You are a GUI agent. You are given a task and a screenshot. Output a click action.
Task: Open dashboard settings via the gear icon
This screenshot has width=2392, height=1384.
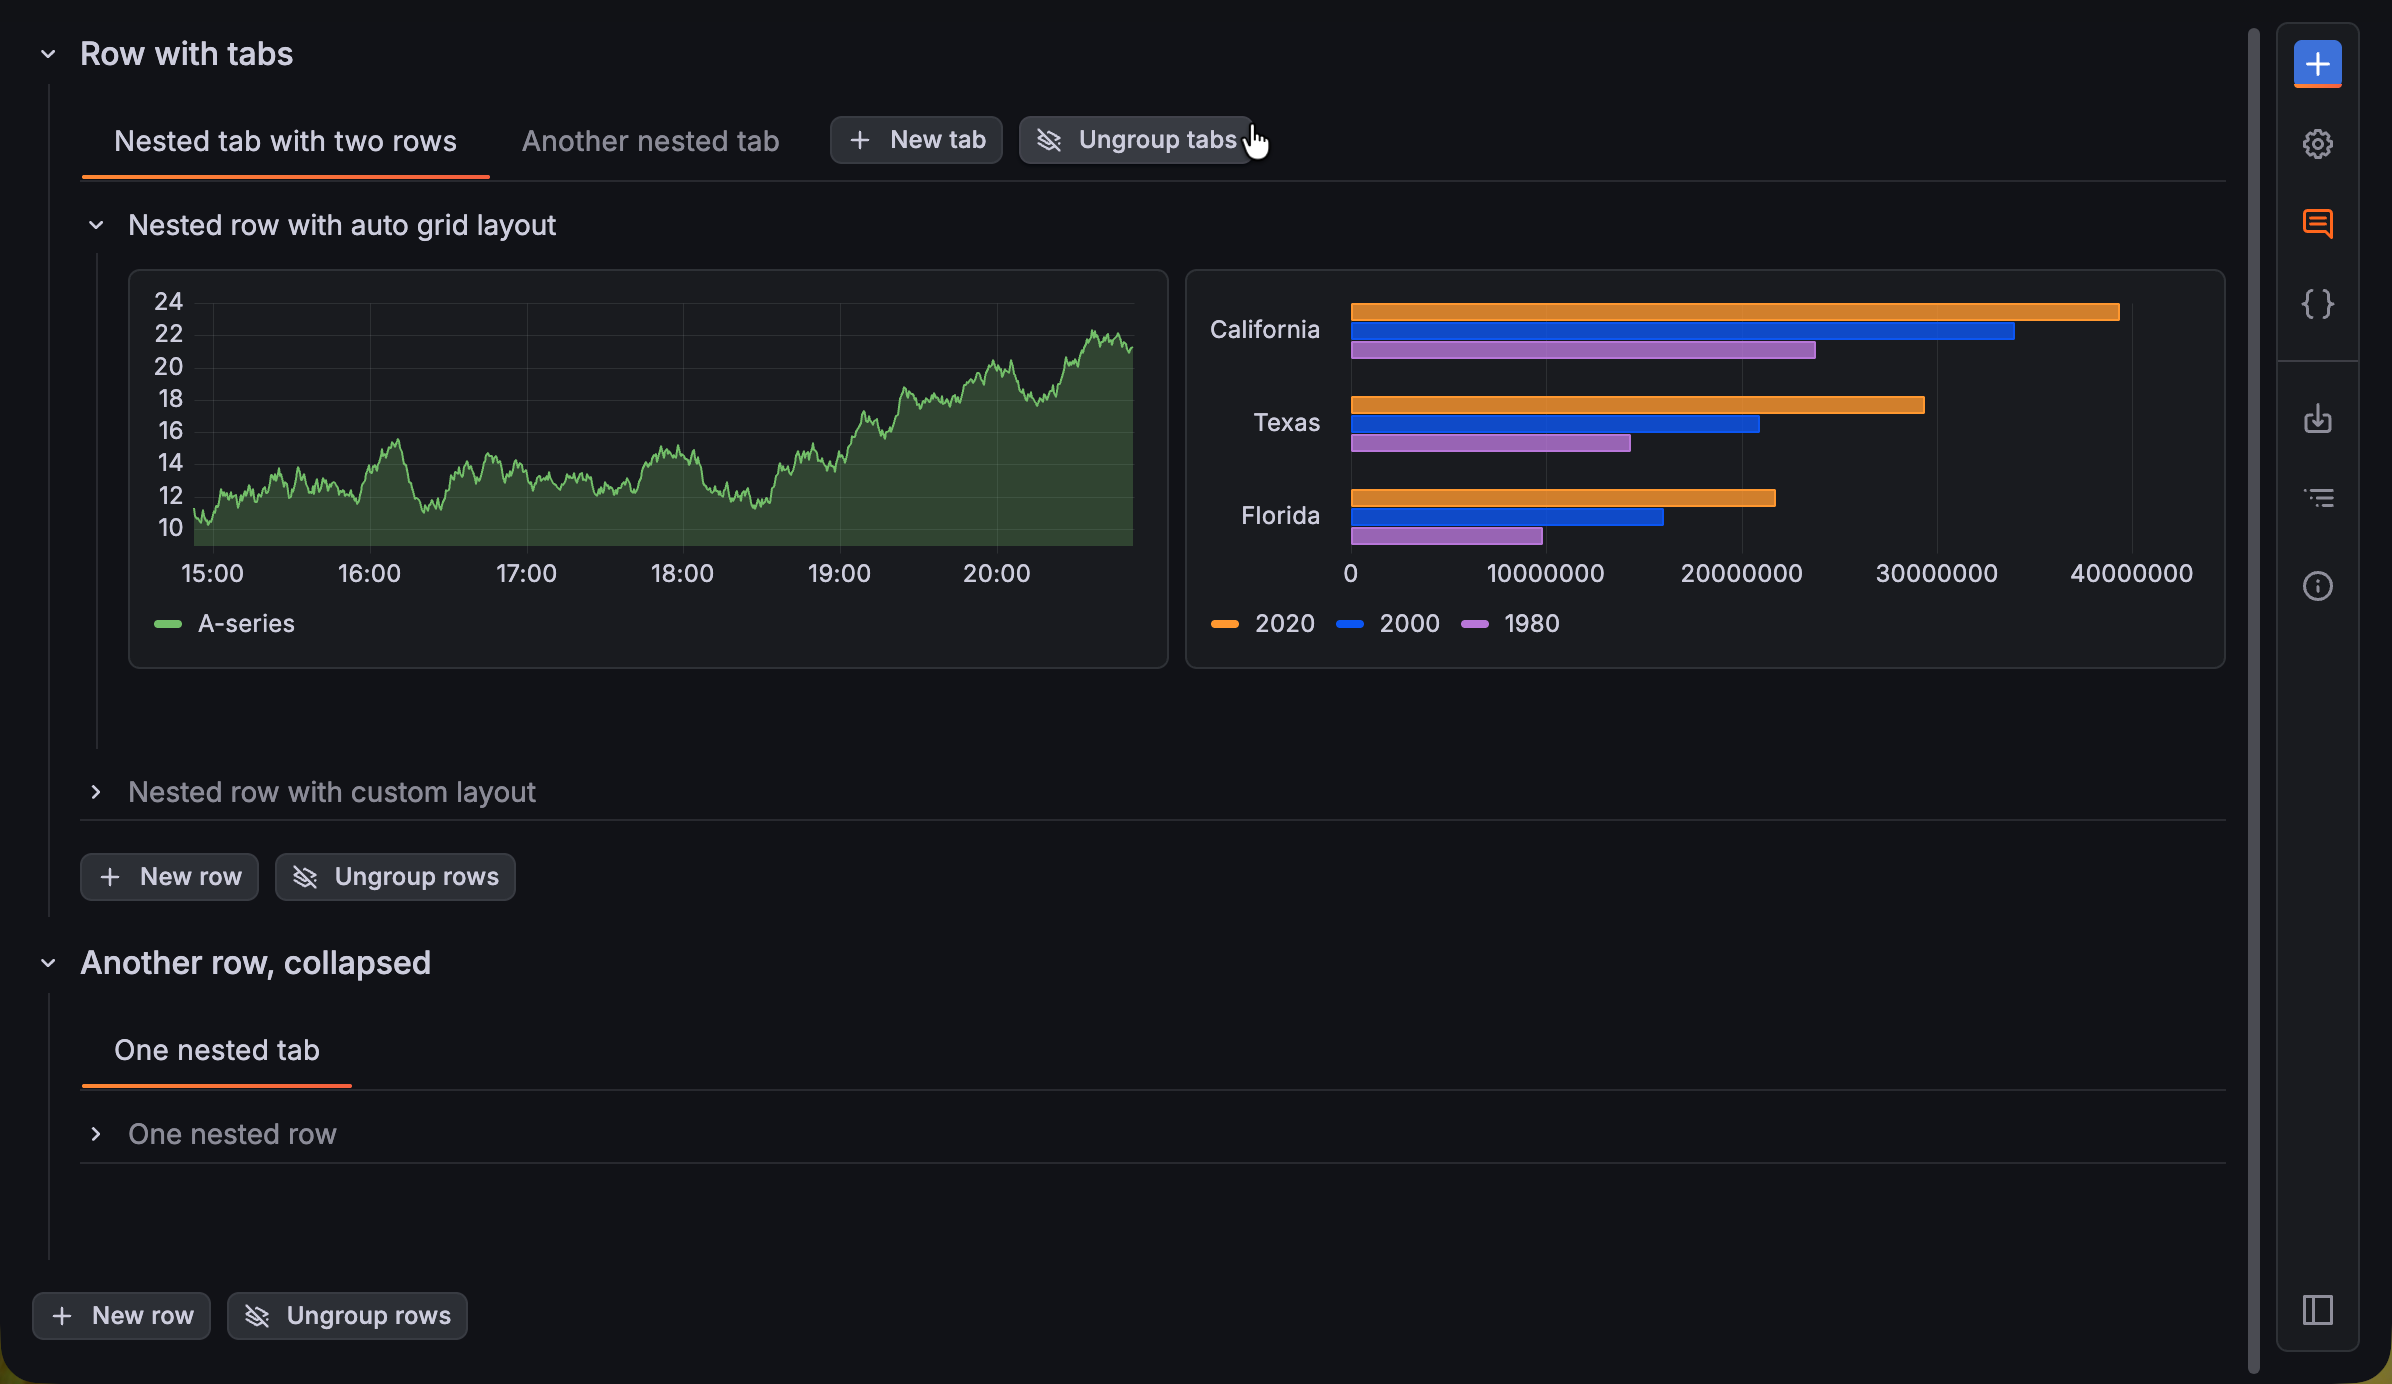click(2317, 143)
